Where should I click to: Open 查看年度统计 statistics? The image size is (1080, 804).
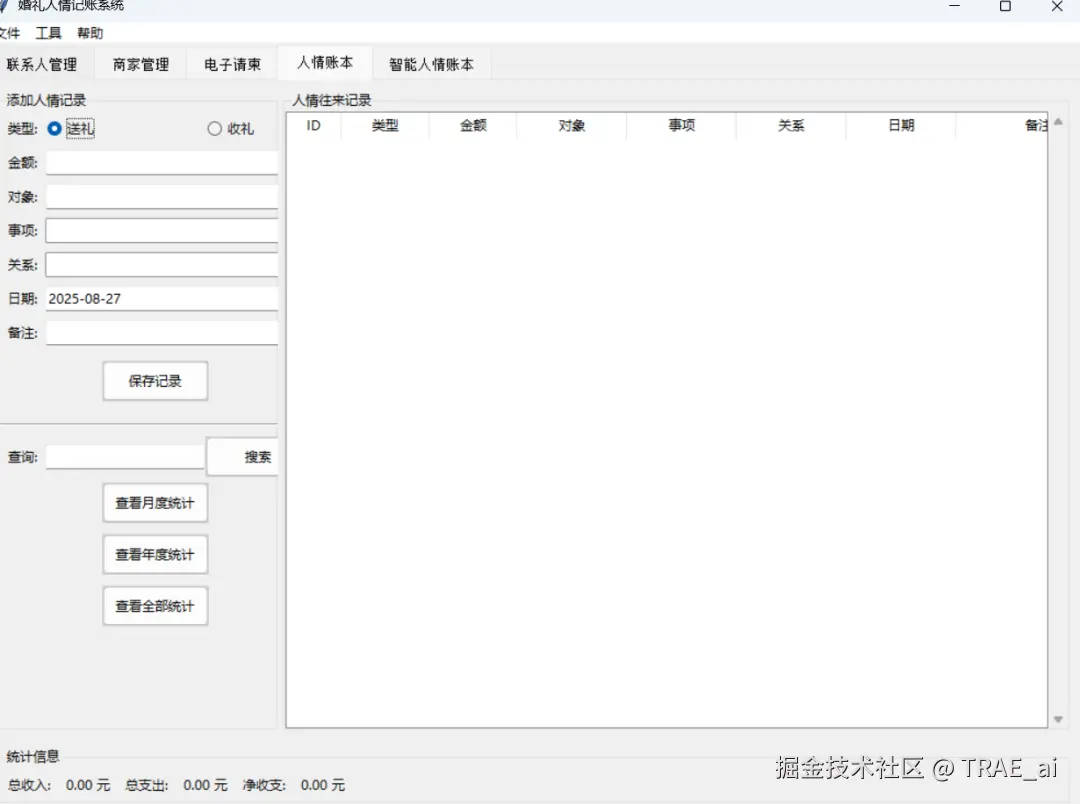pos(155,555)
